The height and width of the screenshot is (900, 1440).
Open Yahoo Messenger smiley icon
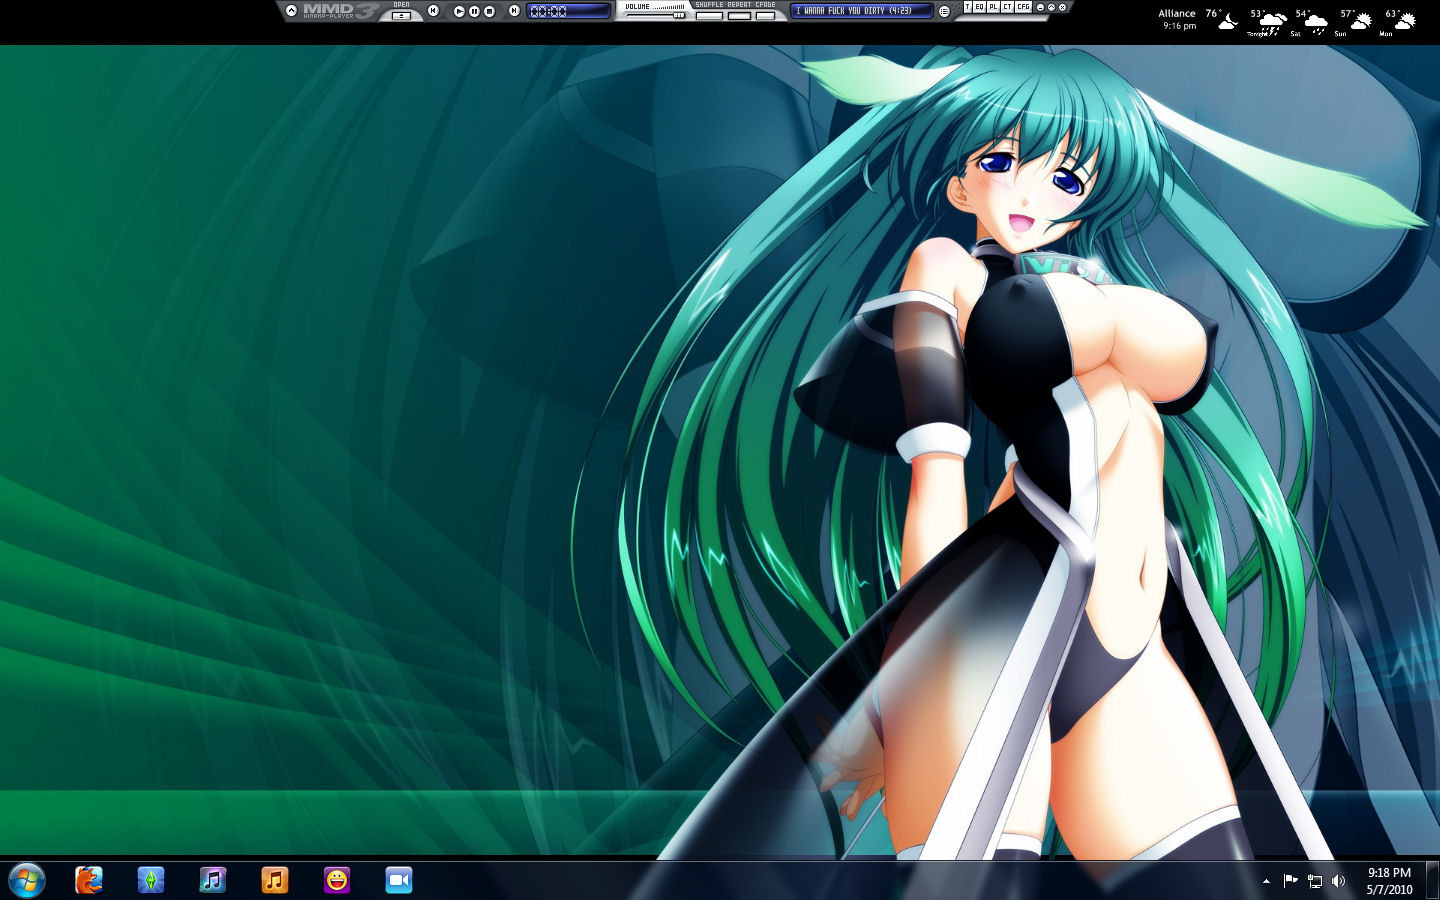point(337,880)
